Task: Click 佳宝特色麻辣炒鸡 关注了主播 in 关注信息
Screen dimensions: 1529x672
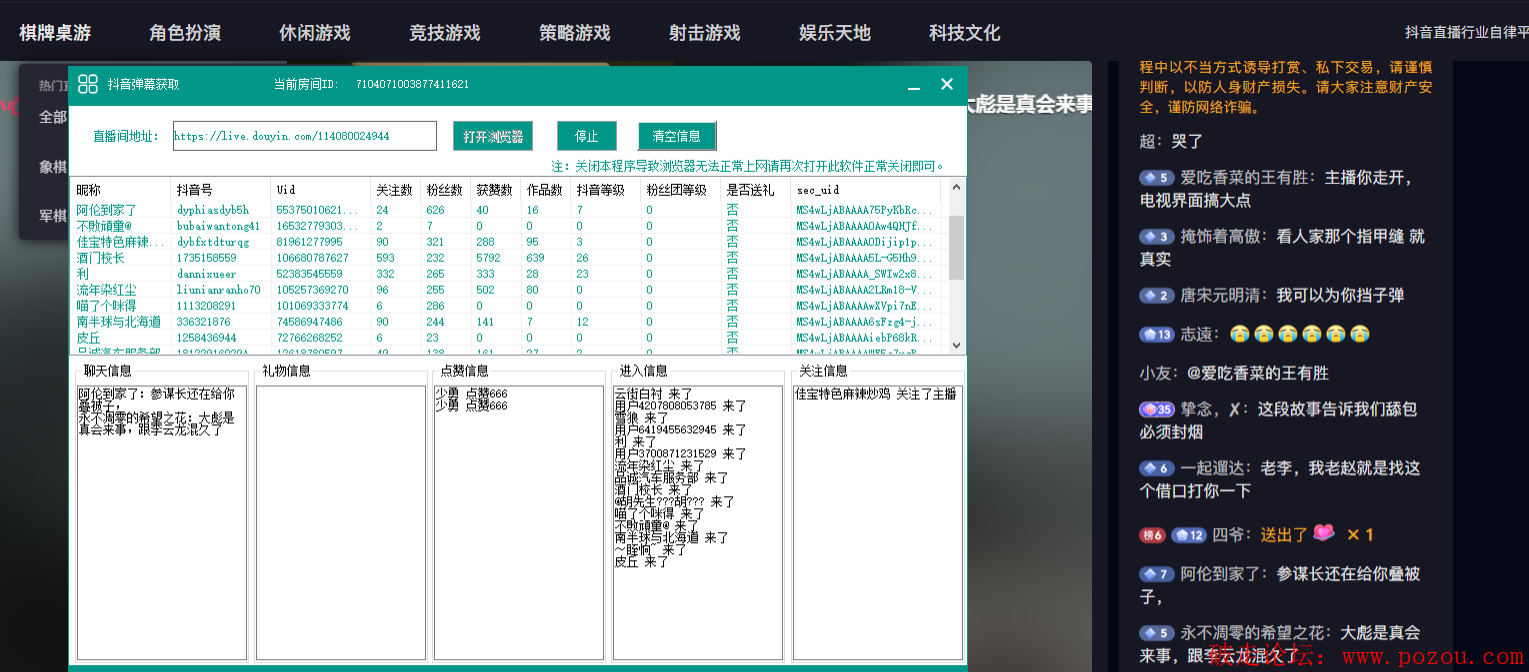Action: (876, 394)
